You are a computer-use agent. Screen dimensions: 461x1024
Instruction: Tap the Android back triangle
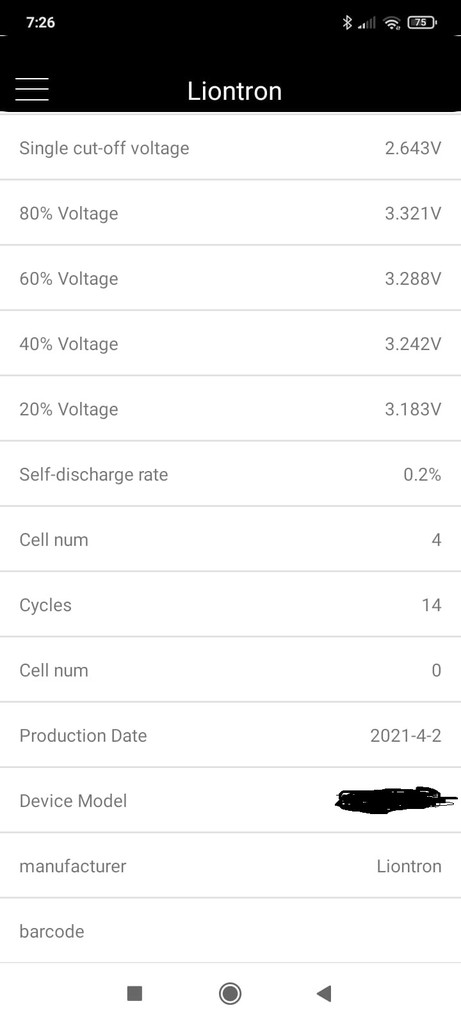point(324,993)
